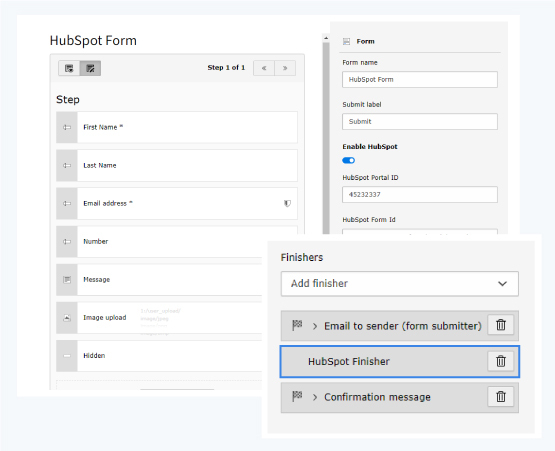Select the Message form element
555x451 pixels.
click(x=159, y=280)
